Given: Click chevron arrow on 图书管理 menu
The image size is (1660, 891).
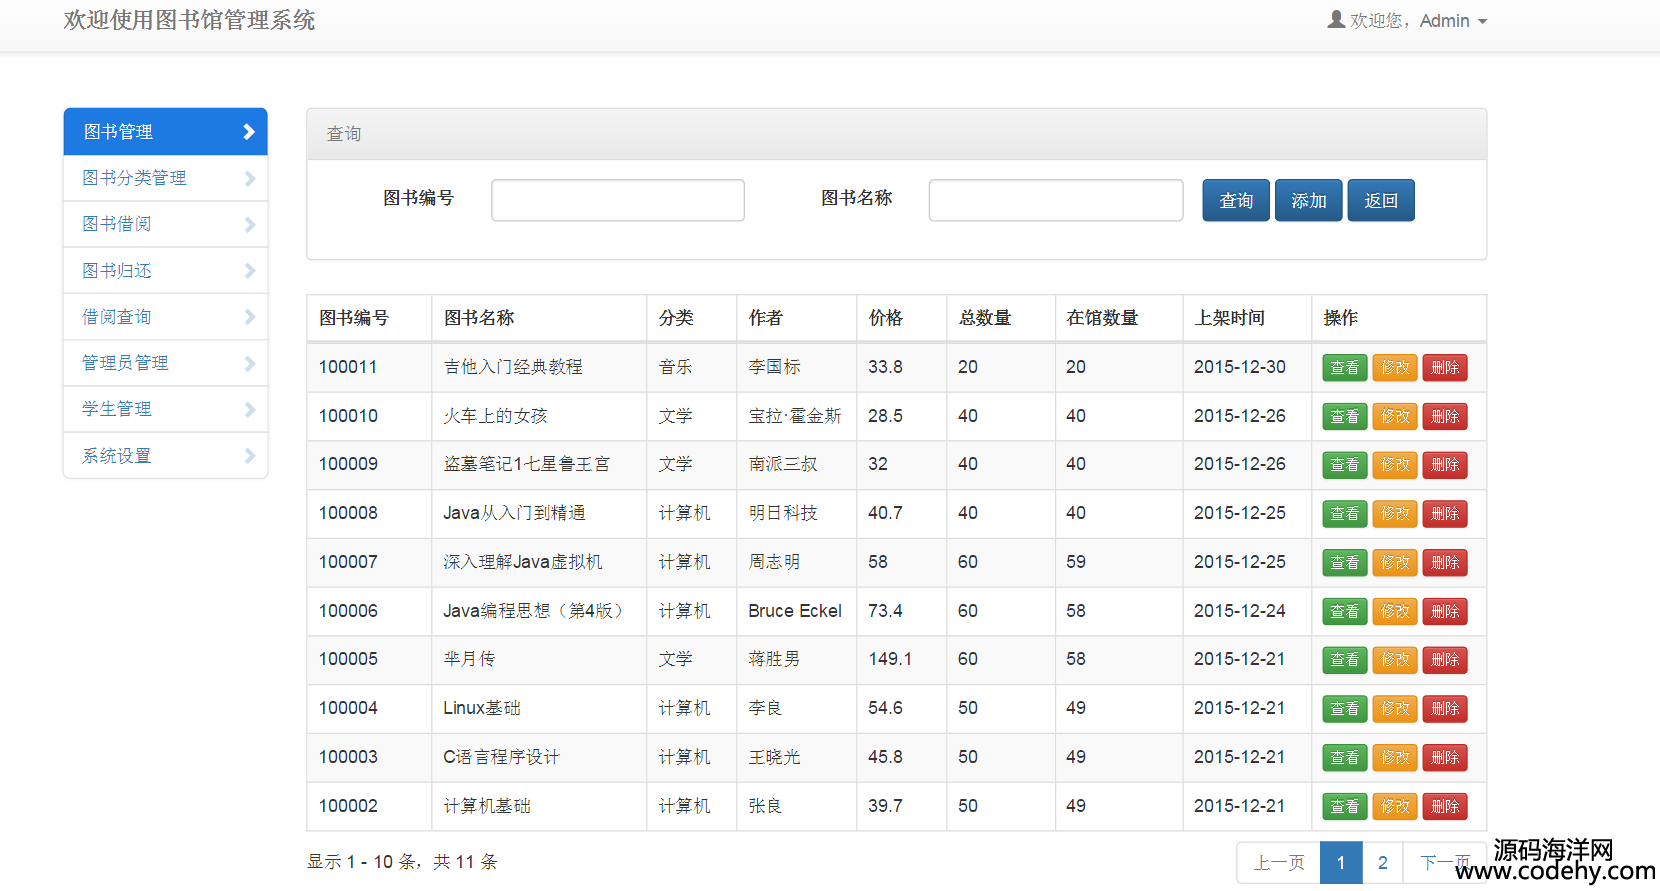Looking at the screenshot, I should click(x=249, y=132).
